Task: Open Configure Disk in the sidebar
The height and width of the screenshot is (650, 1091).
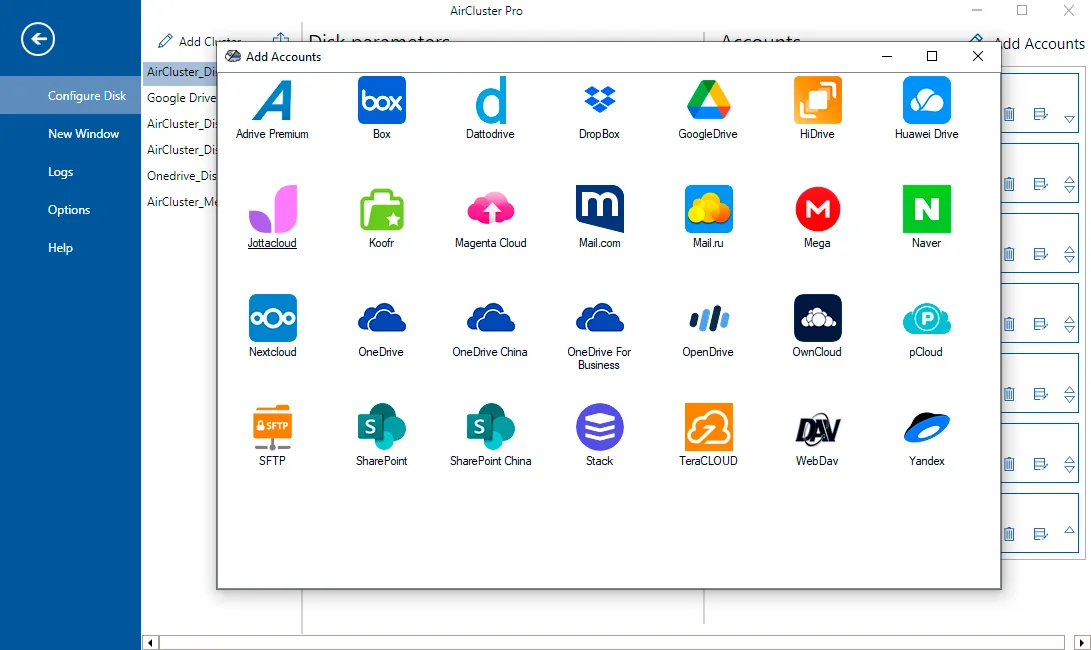Action: [x=70, y=95]
